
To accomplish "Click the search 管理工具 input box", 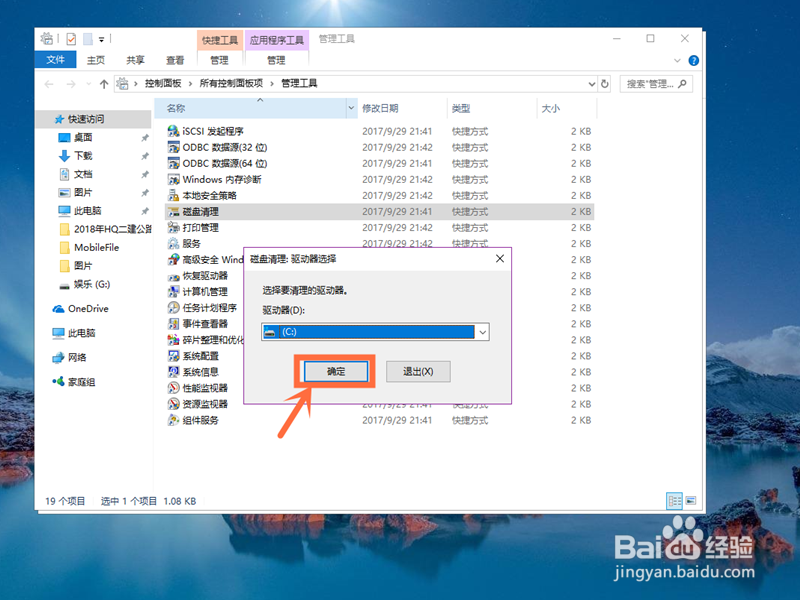I will 656,84.
